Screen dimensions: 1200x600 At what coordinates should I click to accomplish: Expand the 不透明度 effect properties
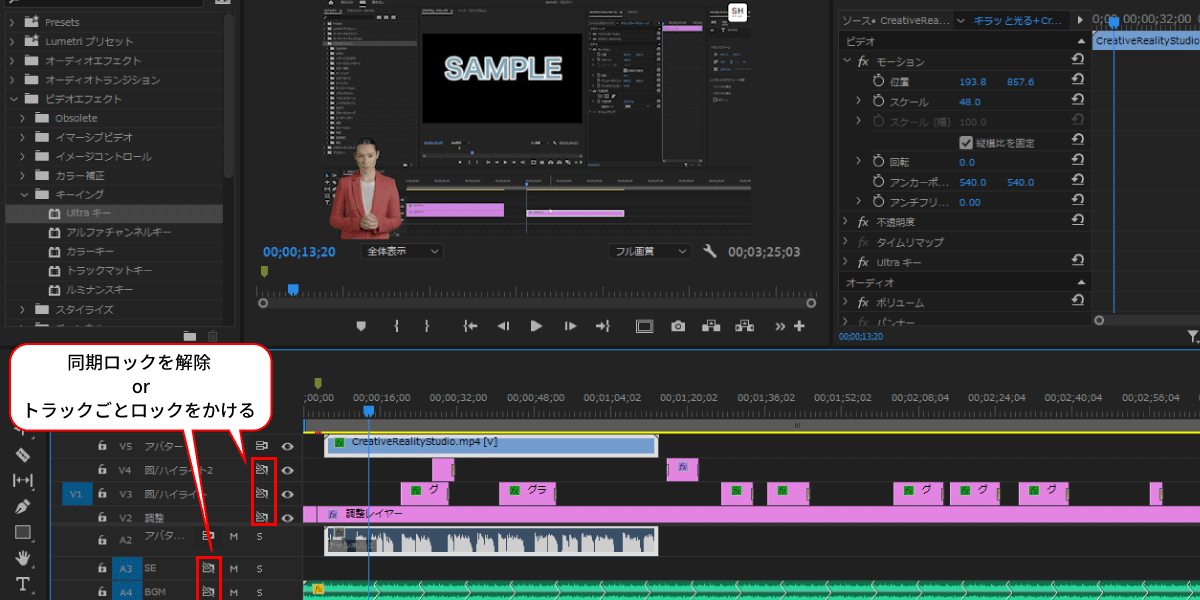click(846, 222)
